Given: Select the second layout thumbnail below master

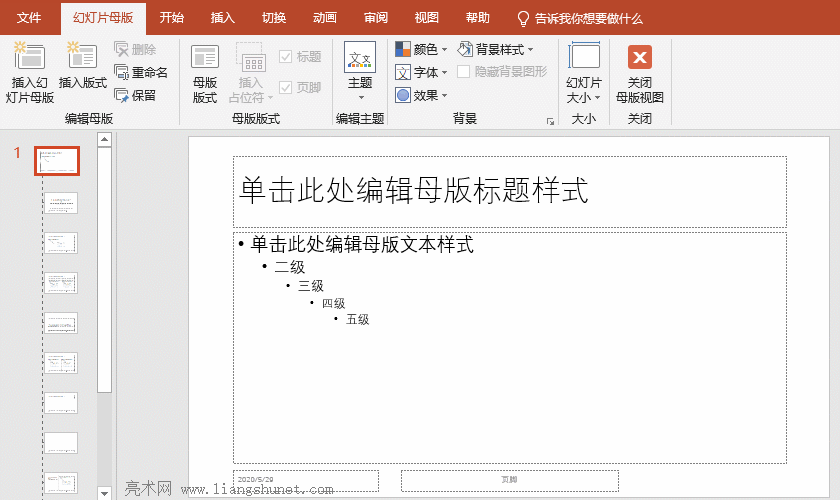Looking at the screenshot, I should (x=61, y=243).
